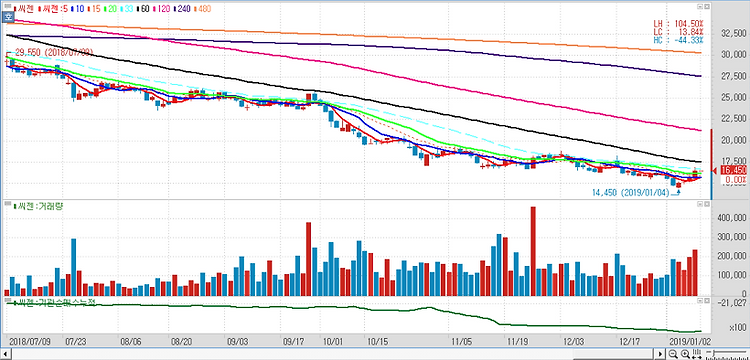The image size is (750, 360).
Task: Click the green 20 moving average legend
Action: tap(110, 8)
